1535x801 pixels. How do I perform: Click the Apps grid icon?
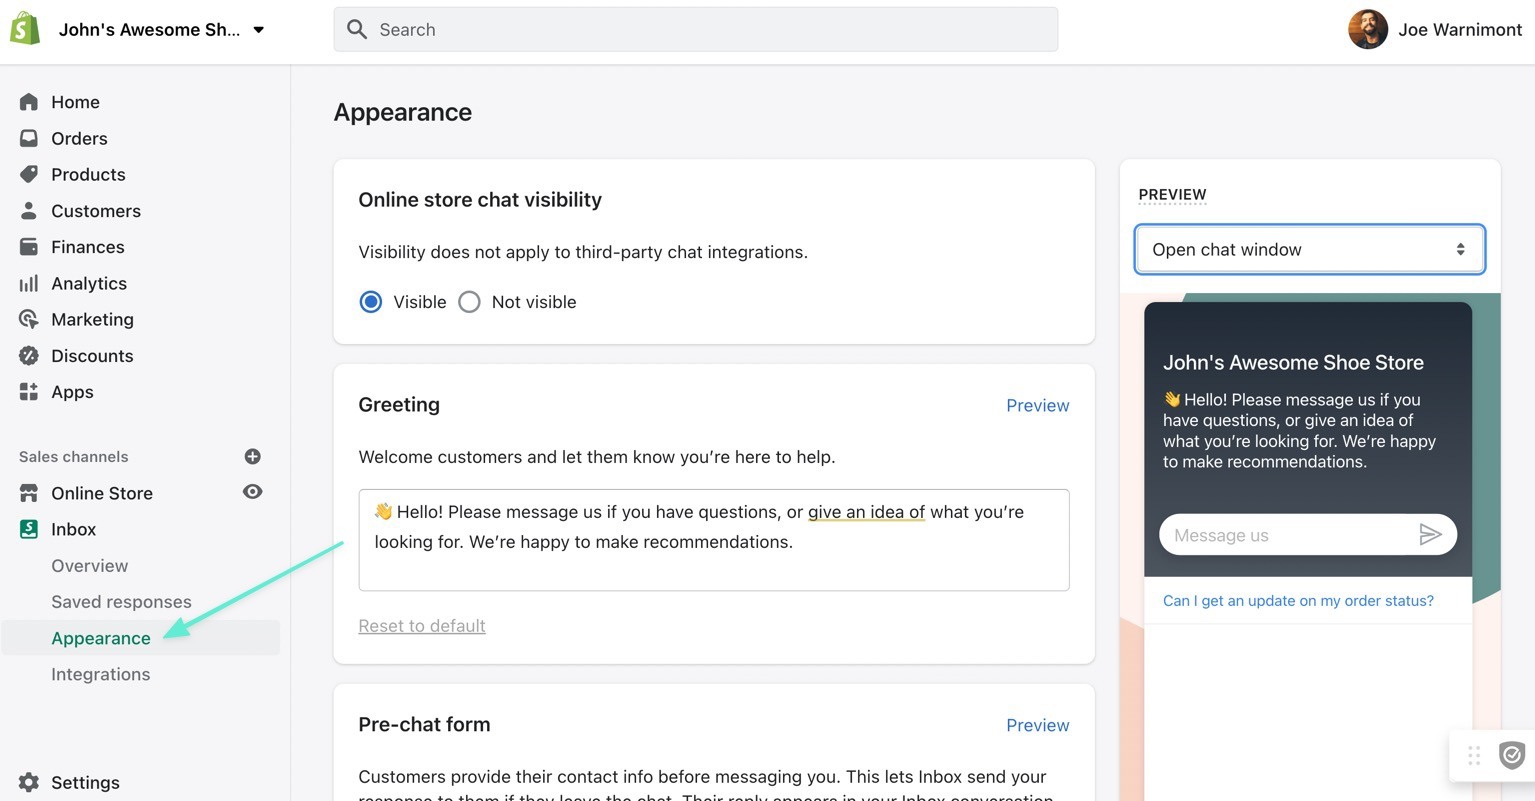coord(29,392)
